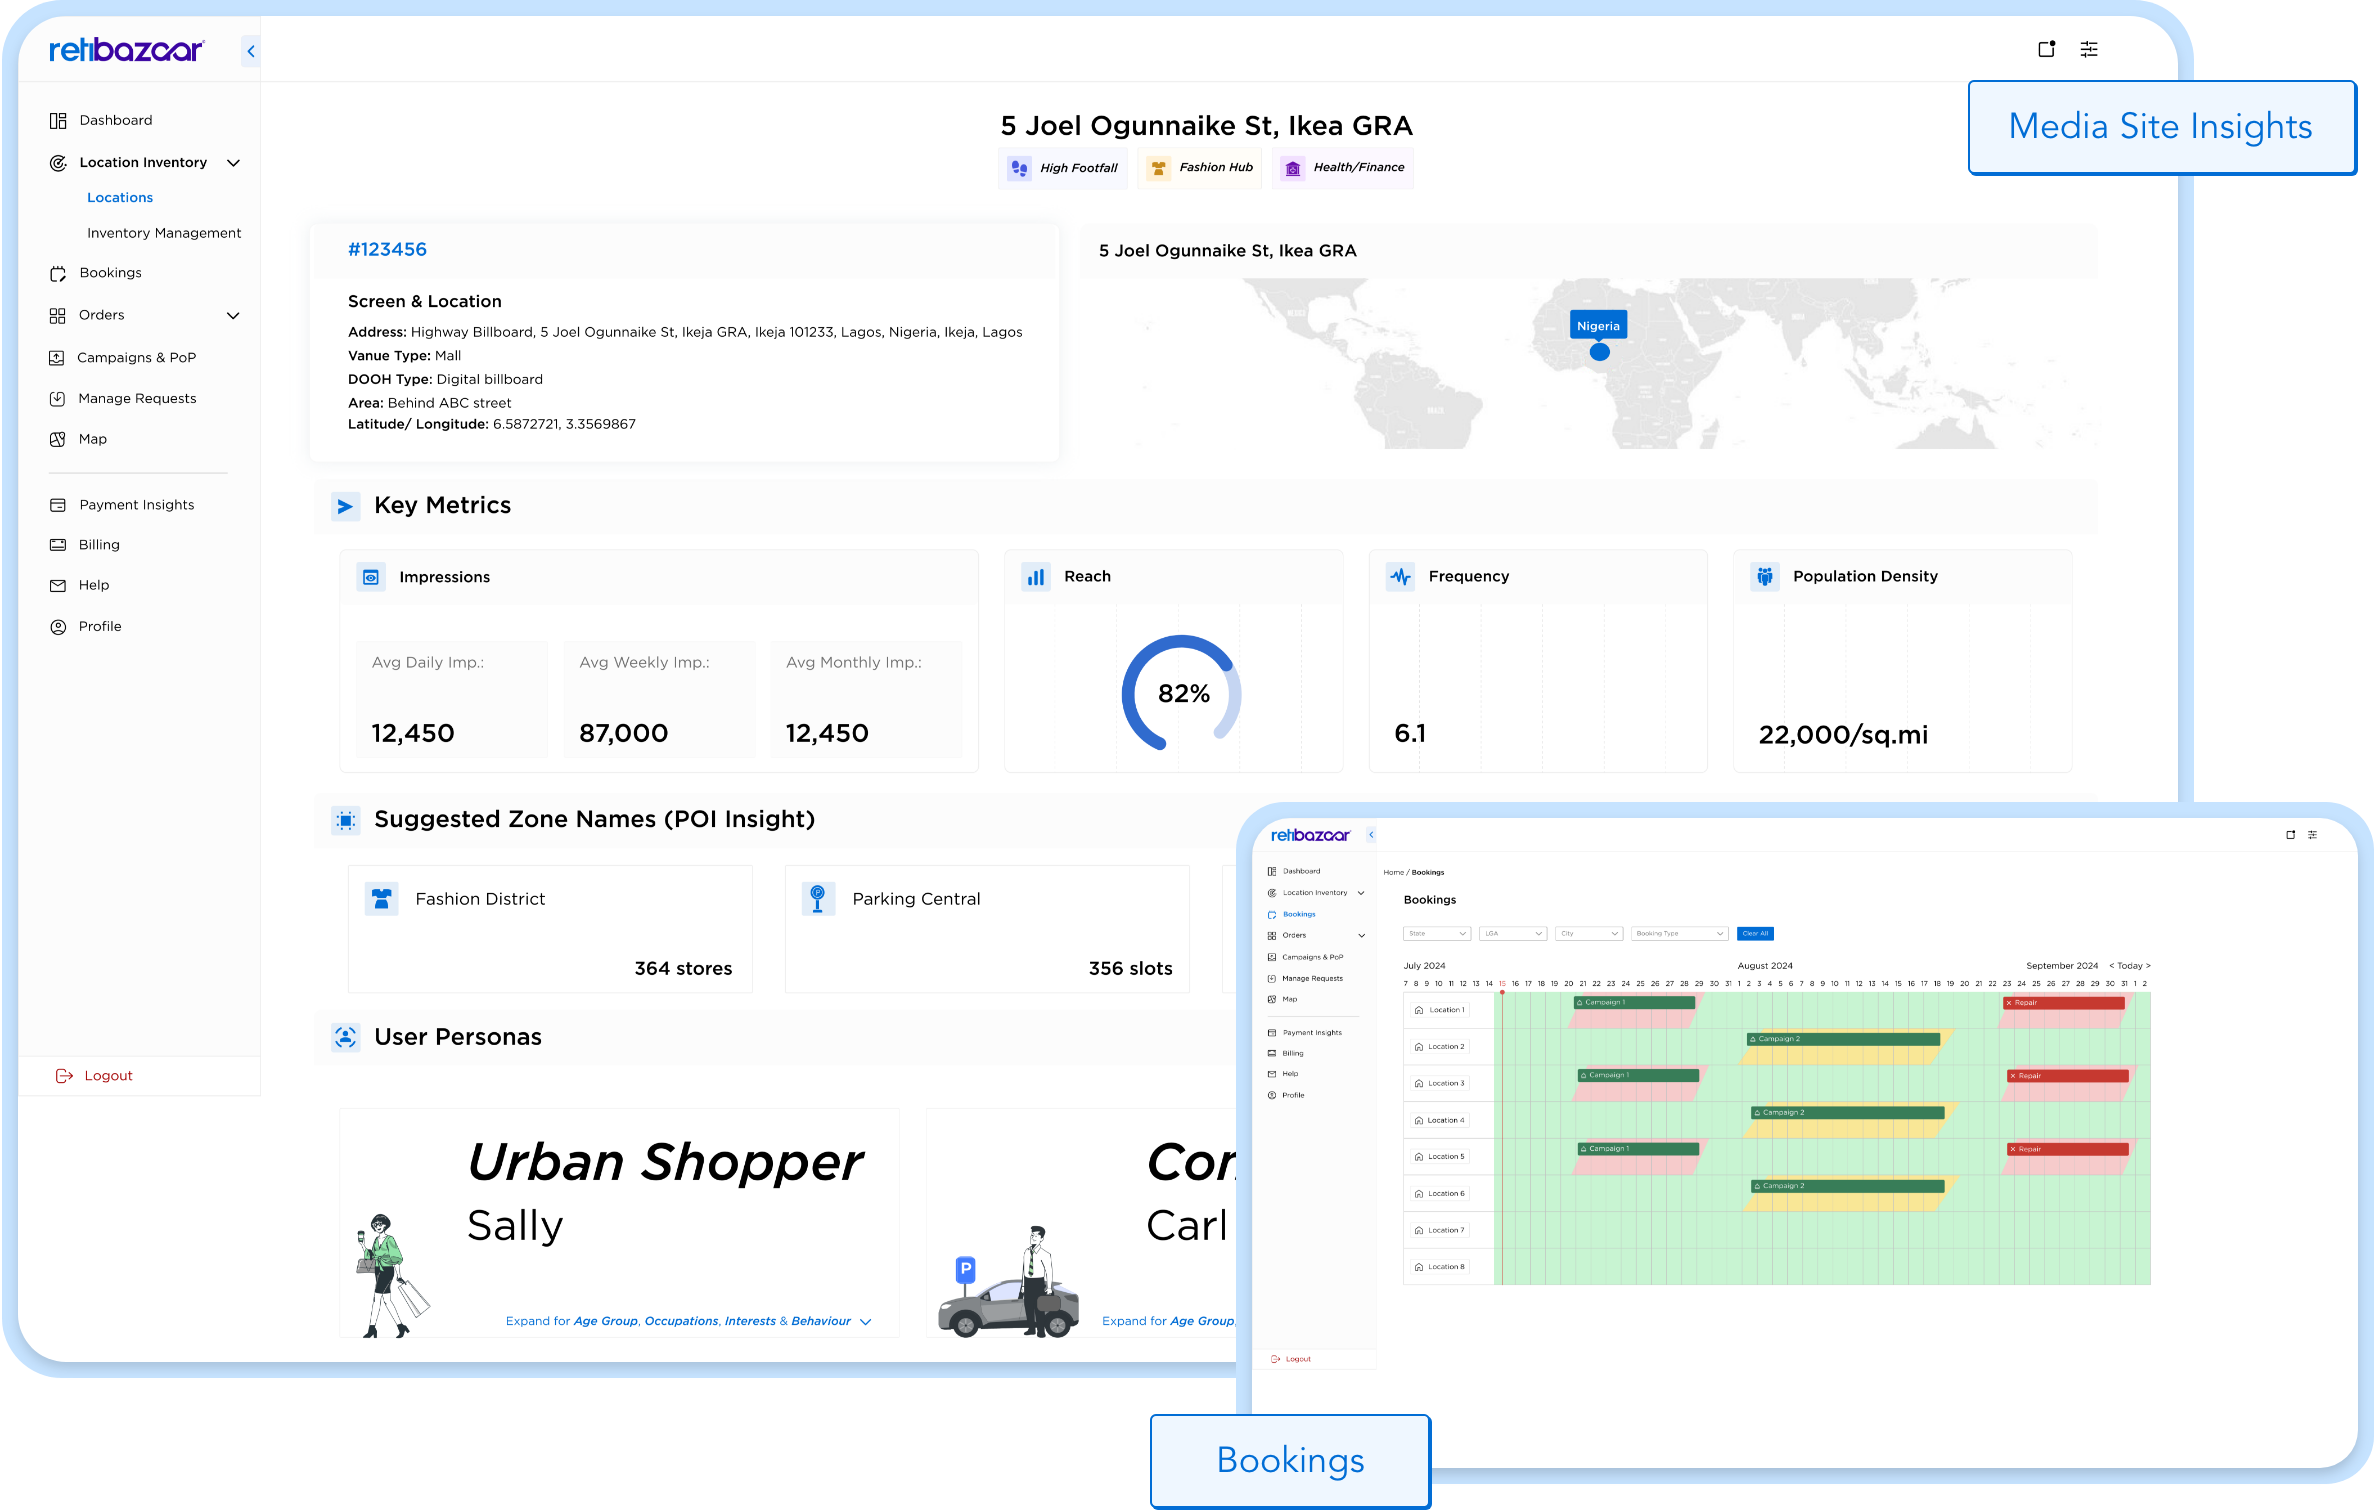Image resolution: width=2376 pixels, height=1510 pixels.
Task: Click the Reach bar chart icon
Action: (x=1036, y=577)
